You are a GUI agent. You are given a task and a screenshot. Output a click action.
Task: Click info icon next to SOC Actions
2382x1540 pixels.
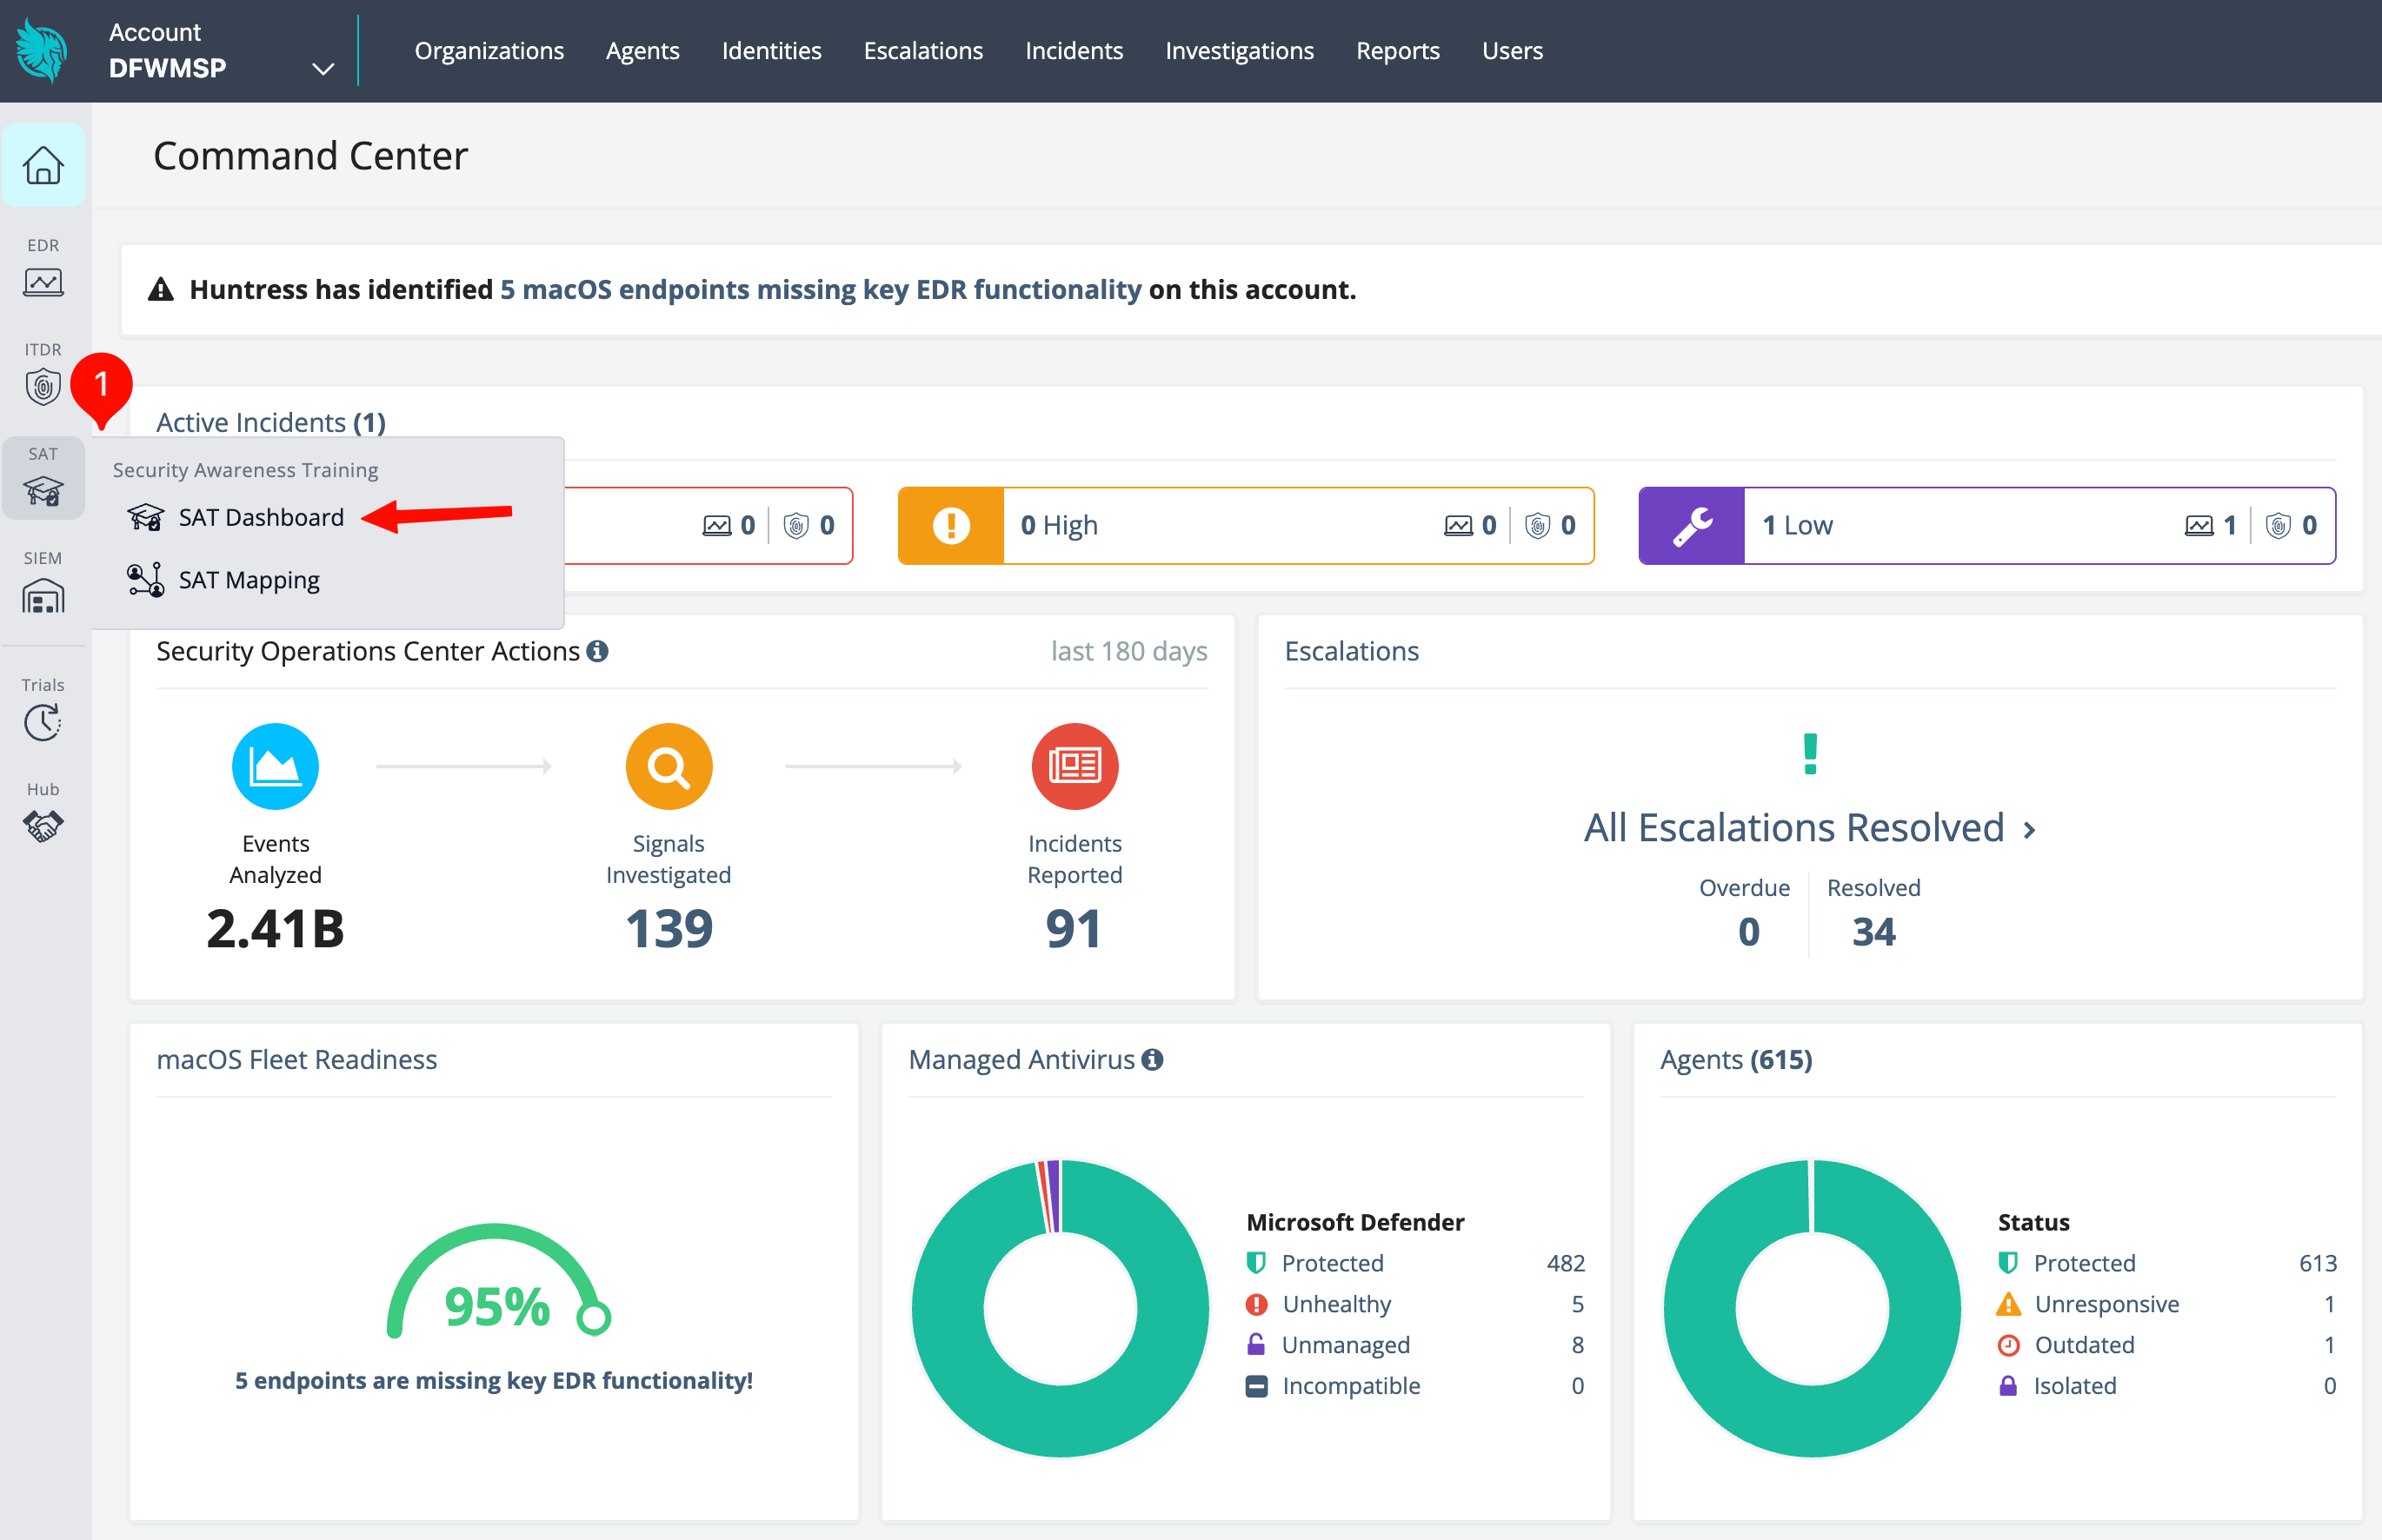[597, 651]
